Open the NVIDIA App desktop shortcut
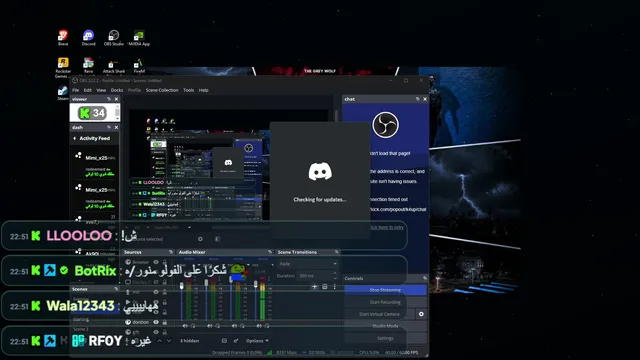640x360 pixels. pyautogui.click(x=139, y=38)
